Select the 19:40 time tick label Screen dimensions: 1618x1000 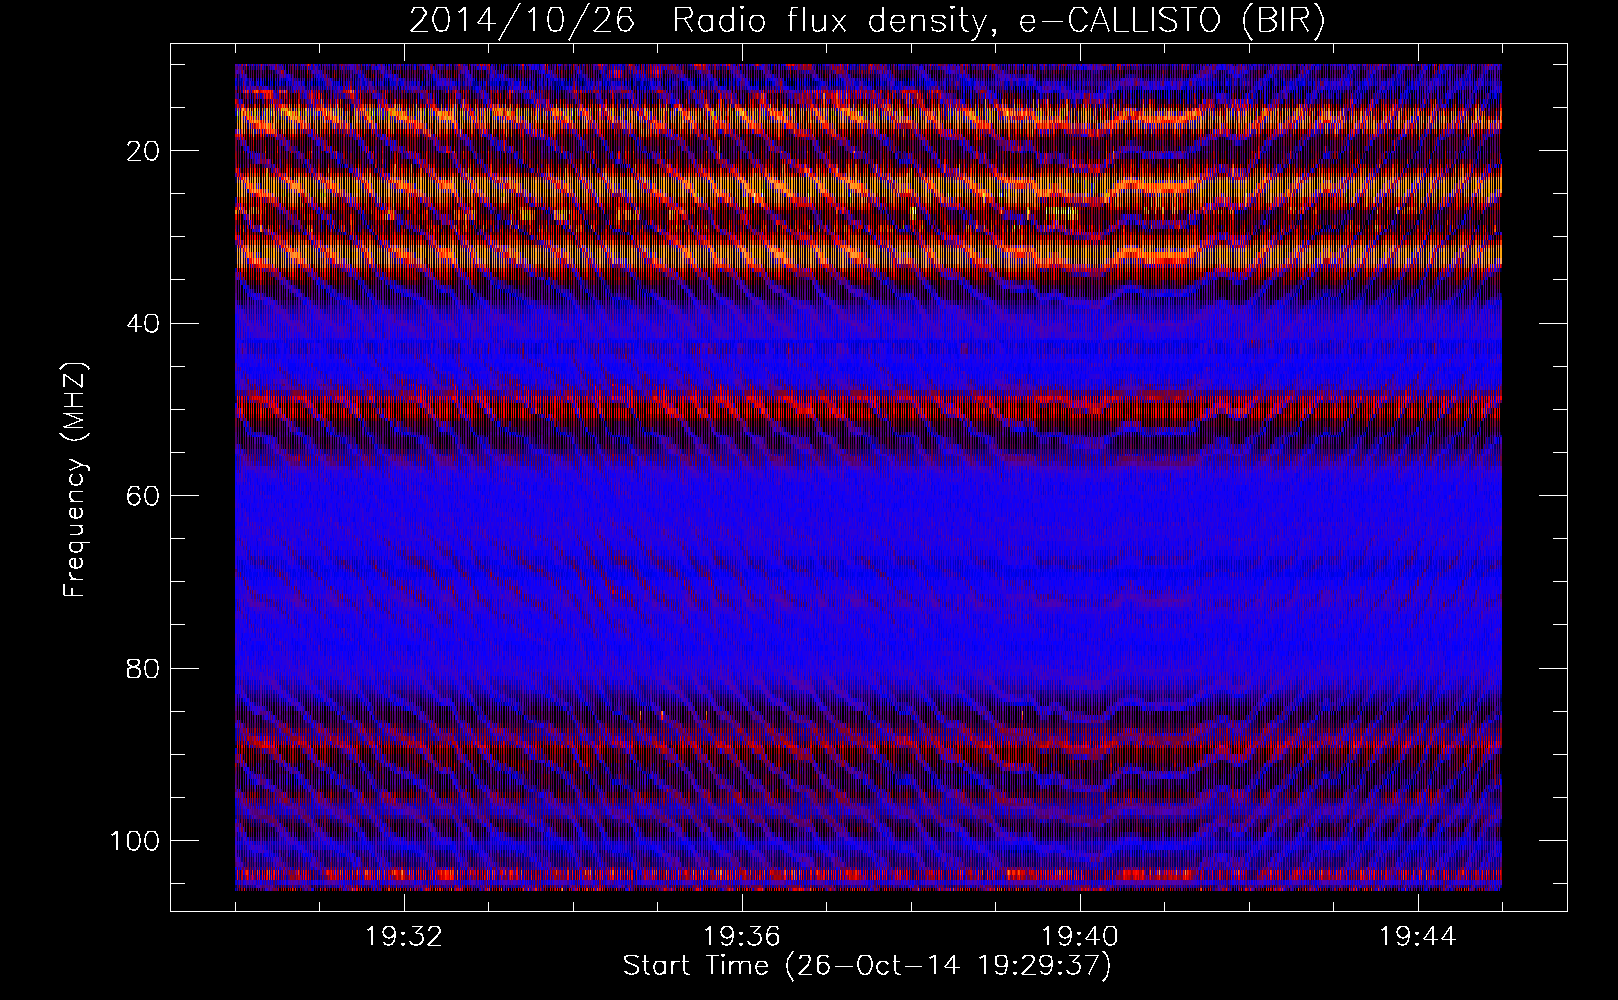click(1080, 937)
